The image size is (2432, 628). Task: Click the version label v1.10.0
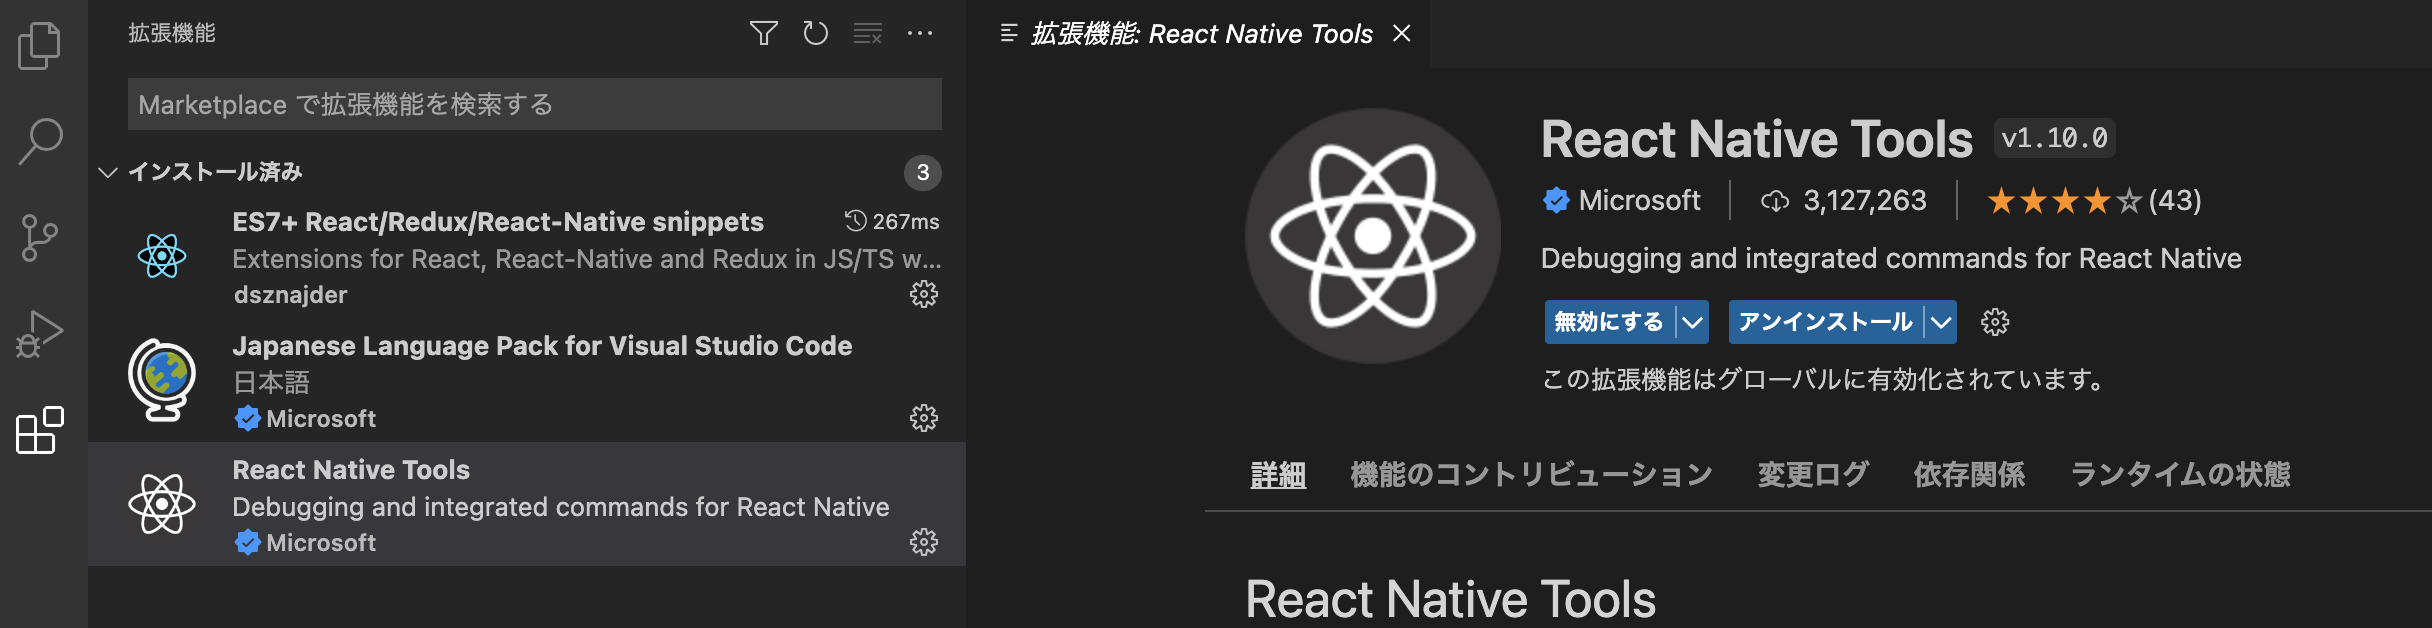[x=2055, y=138]
